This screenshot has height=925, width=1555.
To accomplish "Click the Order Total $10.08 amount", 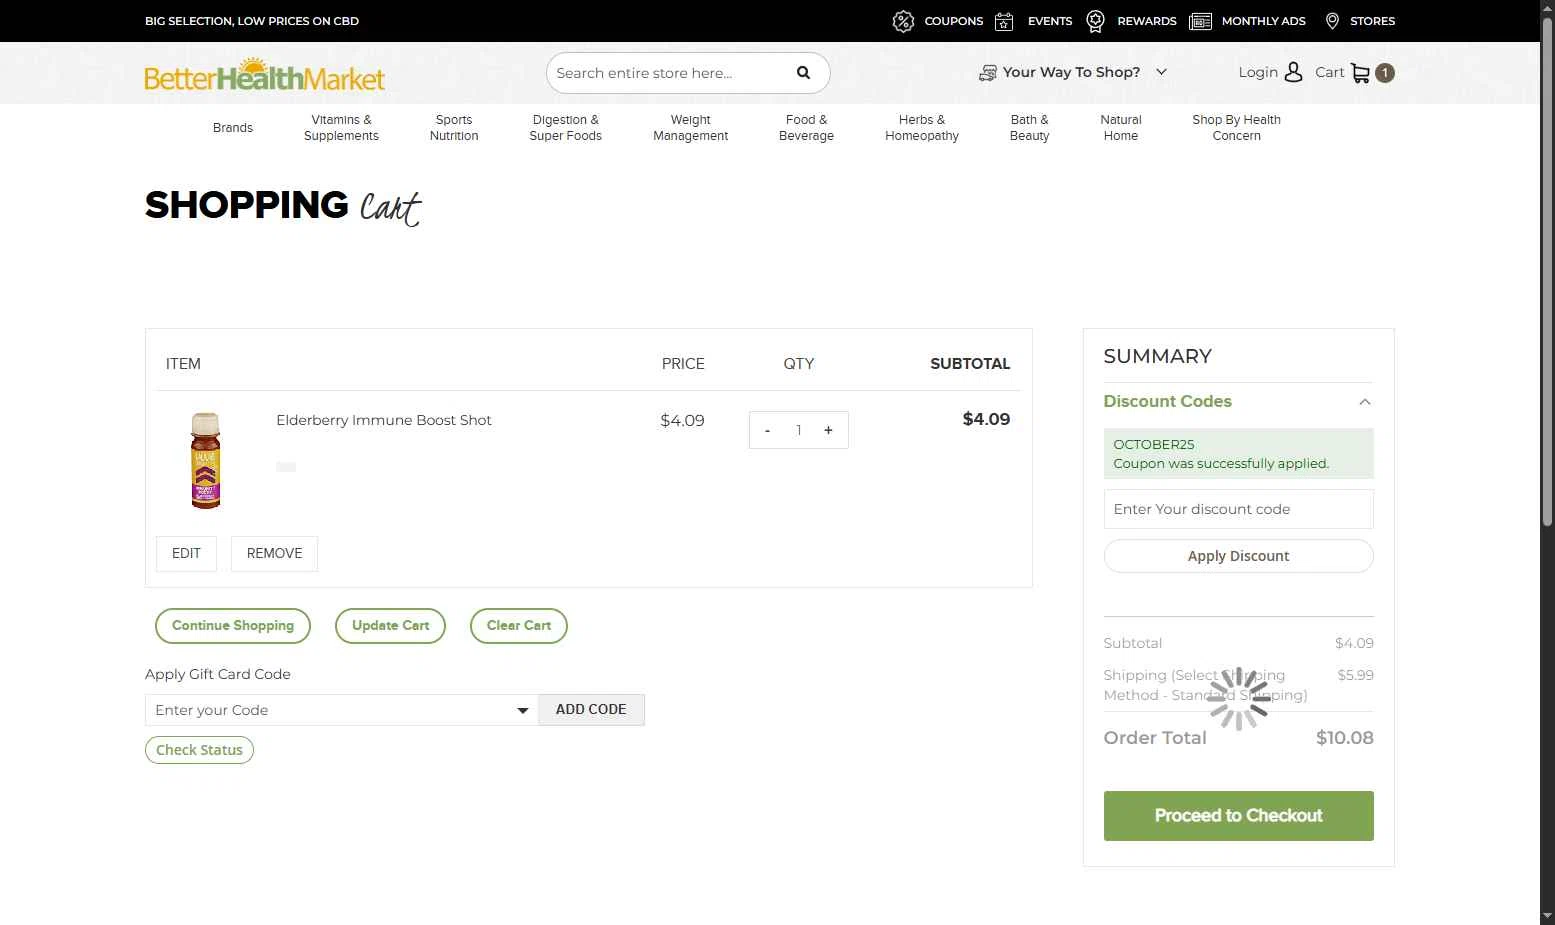I will [1344, 738].
